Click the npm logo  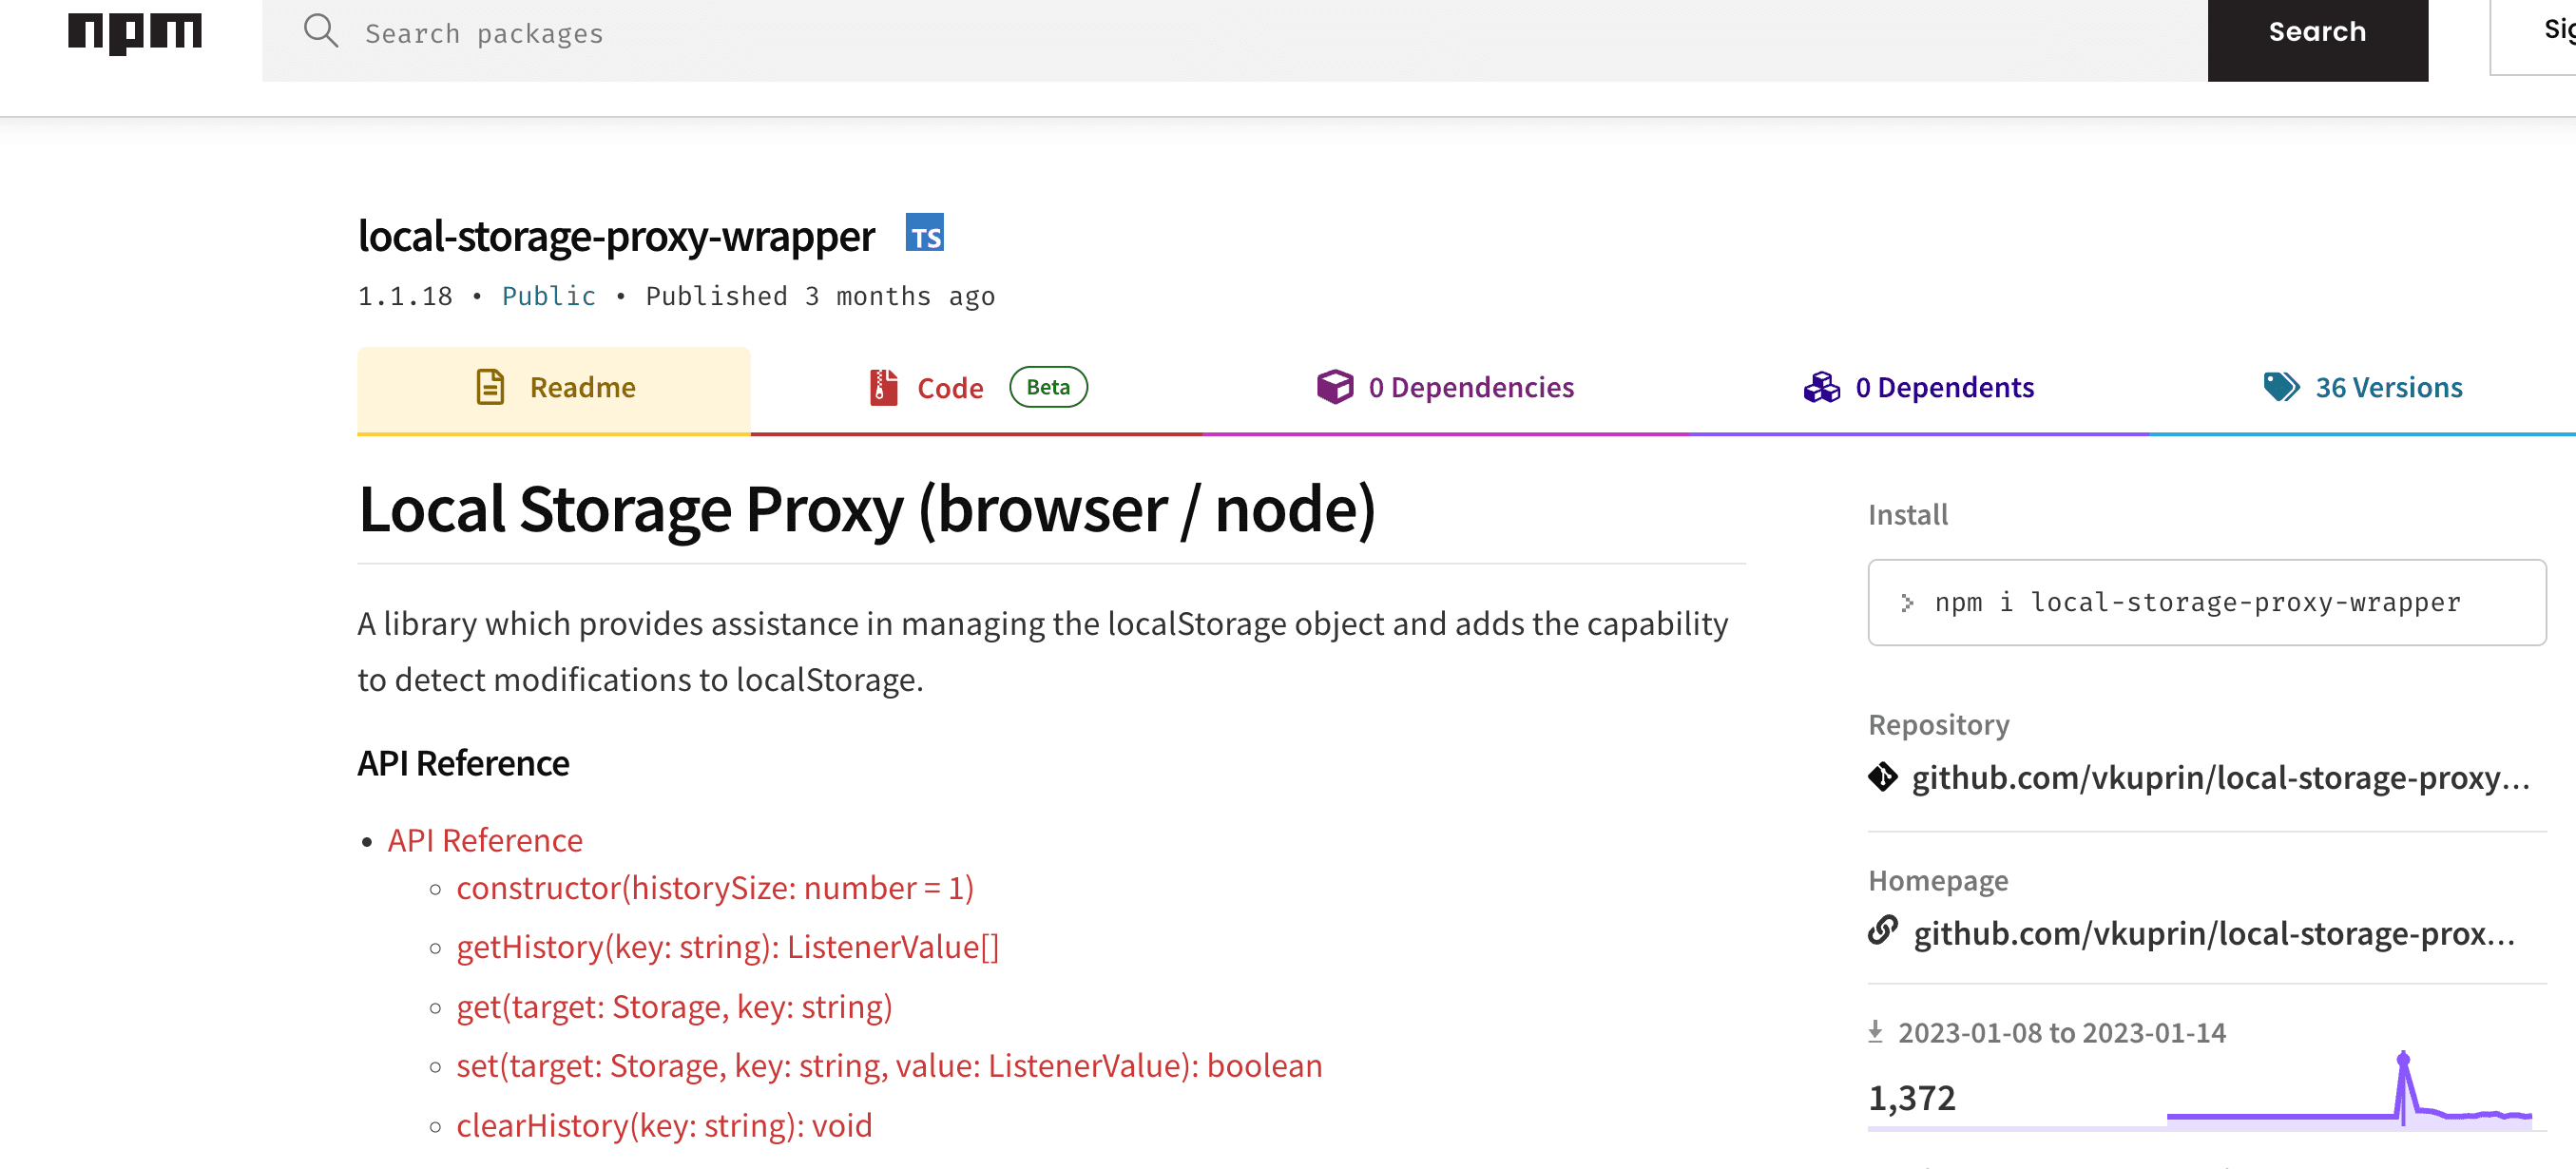135,33
